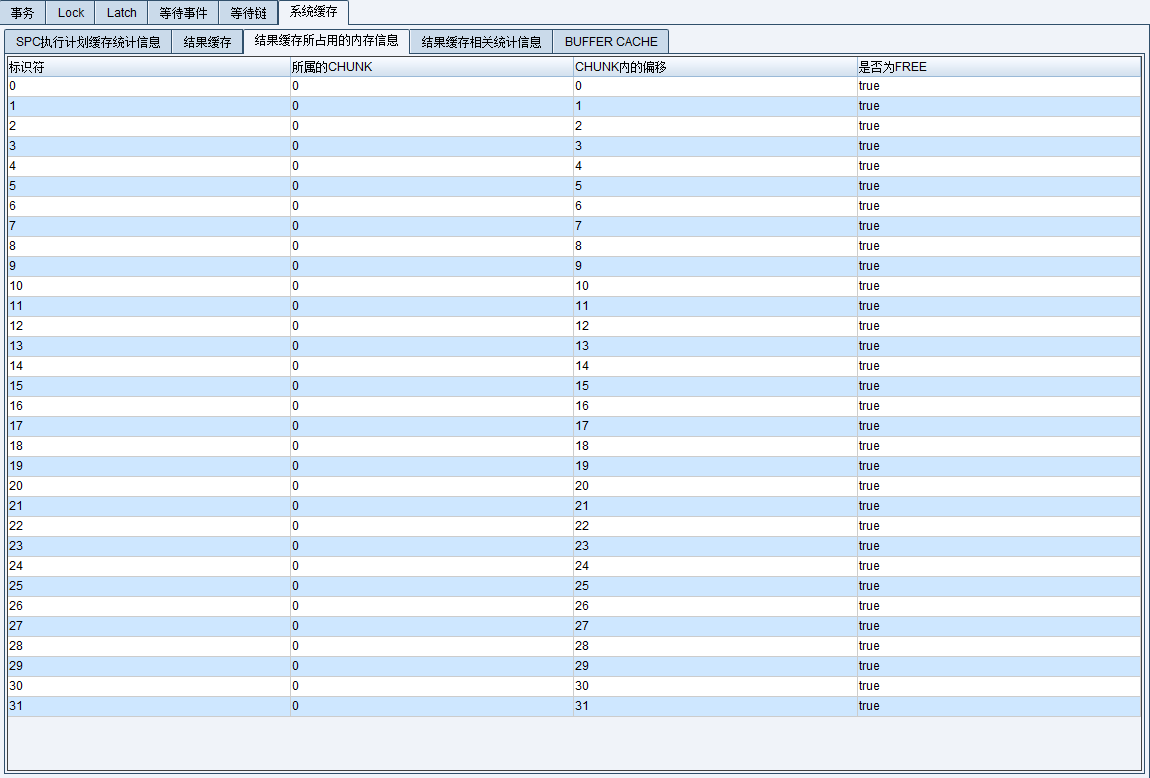Viewport: 1150px width, 778px height.
Task: Click the 所属的CHUNK column header
Action: click(x=431, y=67)
